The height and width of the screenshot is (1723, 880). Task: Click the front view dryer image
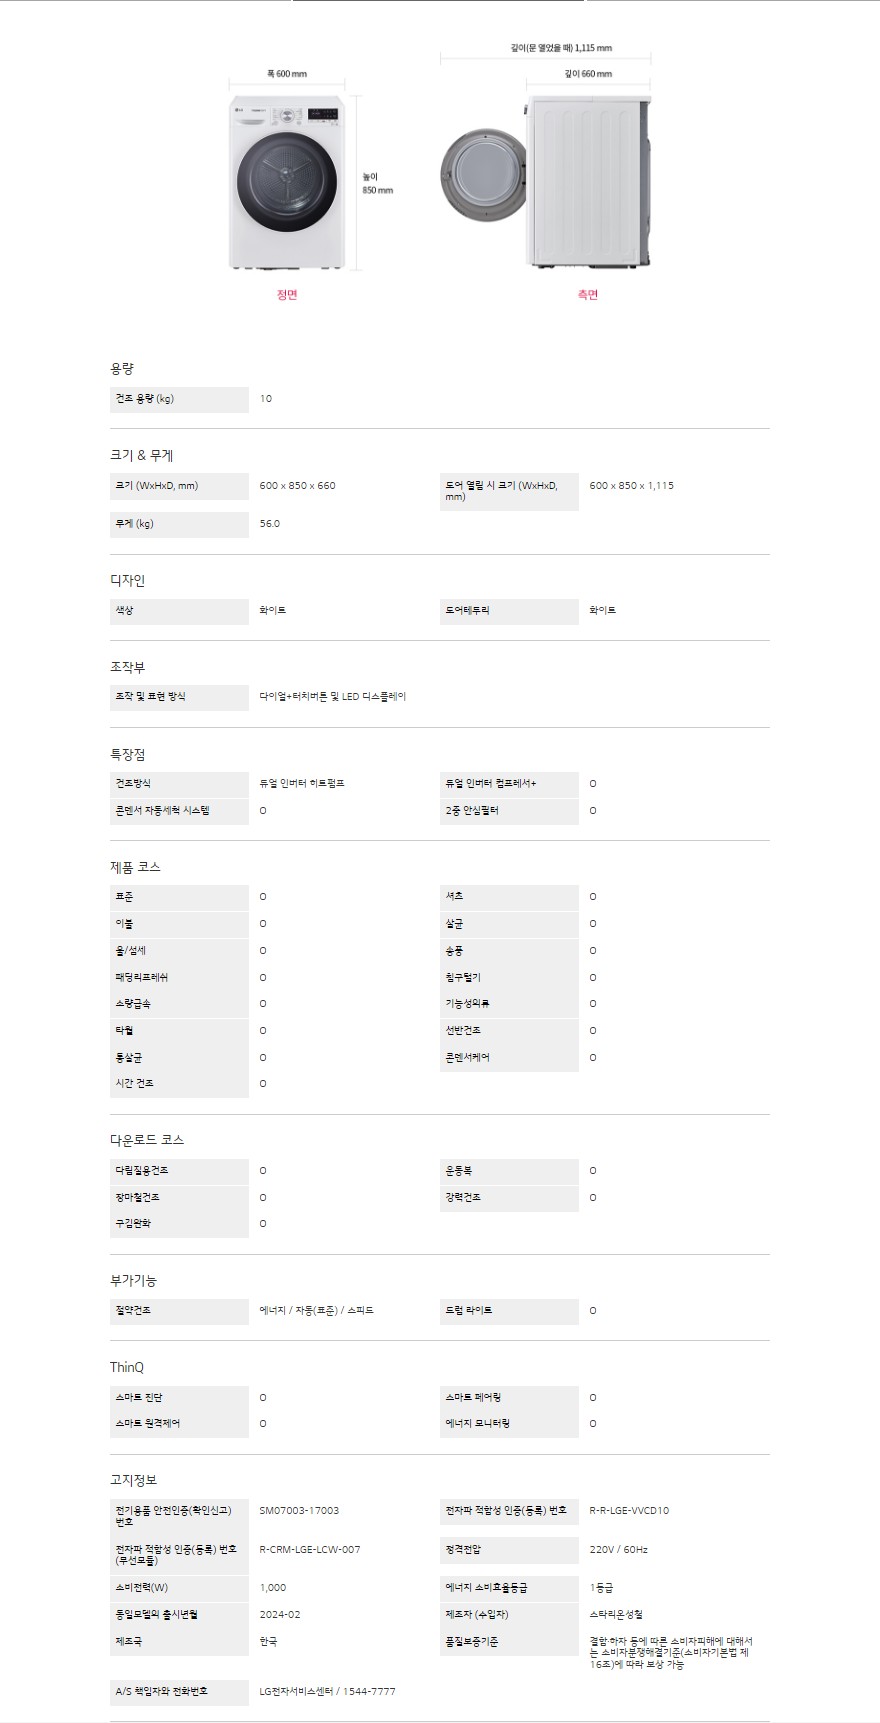[287, 183]
